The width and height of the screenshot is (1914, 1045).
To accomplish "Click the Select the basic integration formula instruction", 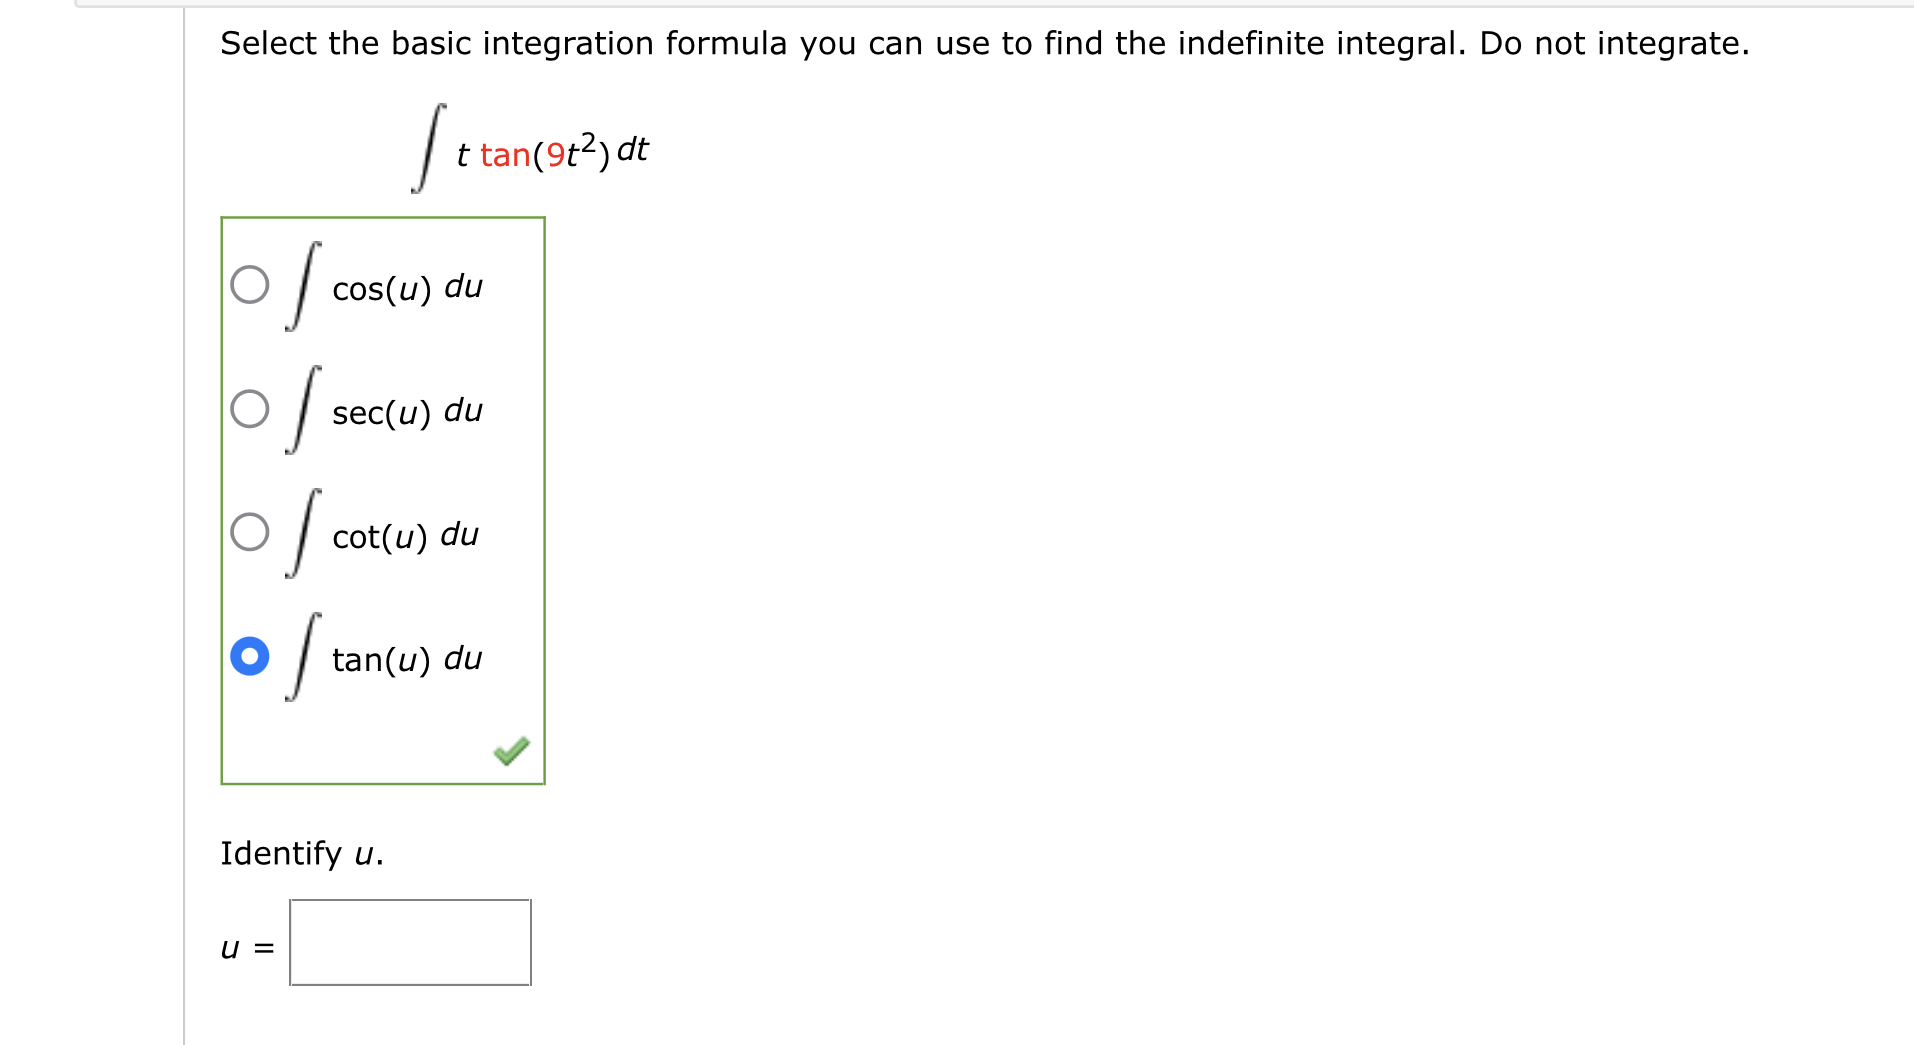I will pyautogui.click(x=984, y=43).
